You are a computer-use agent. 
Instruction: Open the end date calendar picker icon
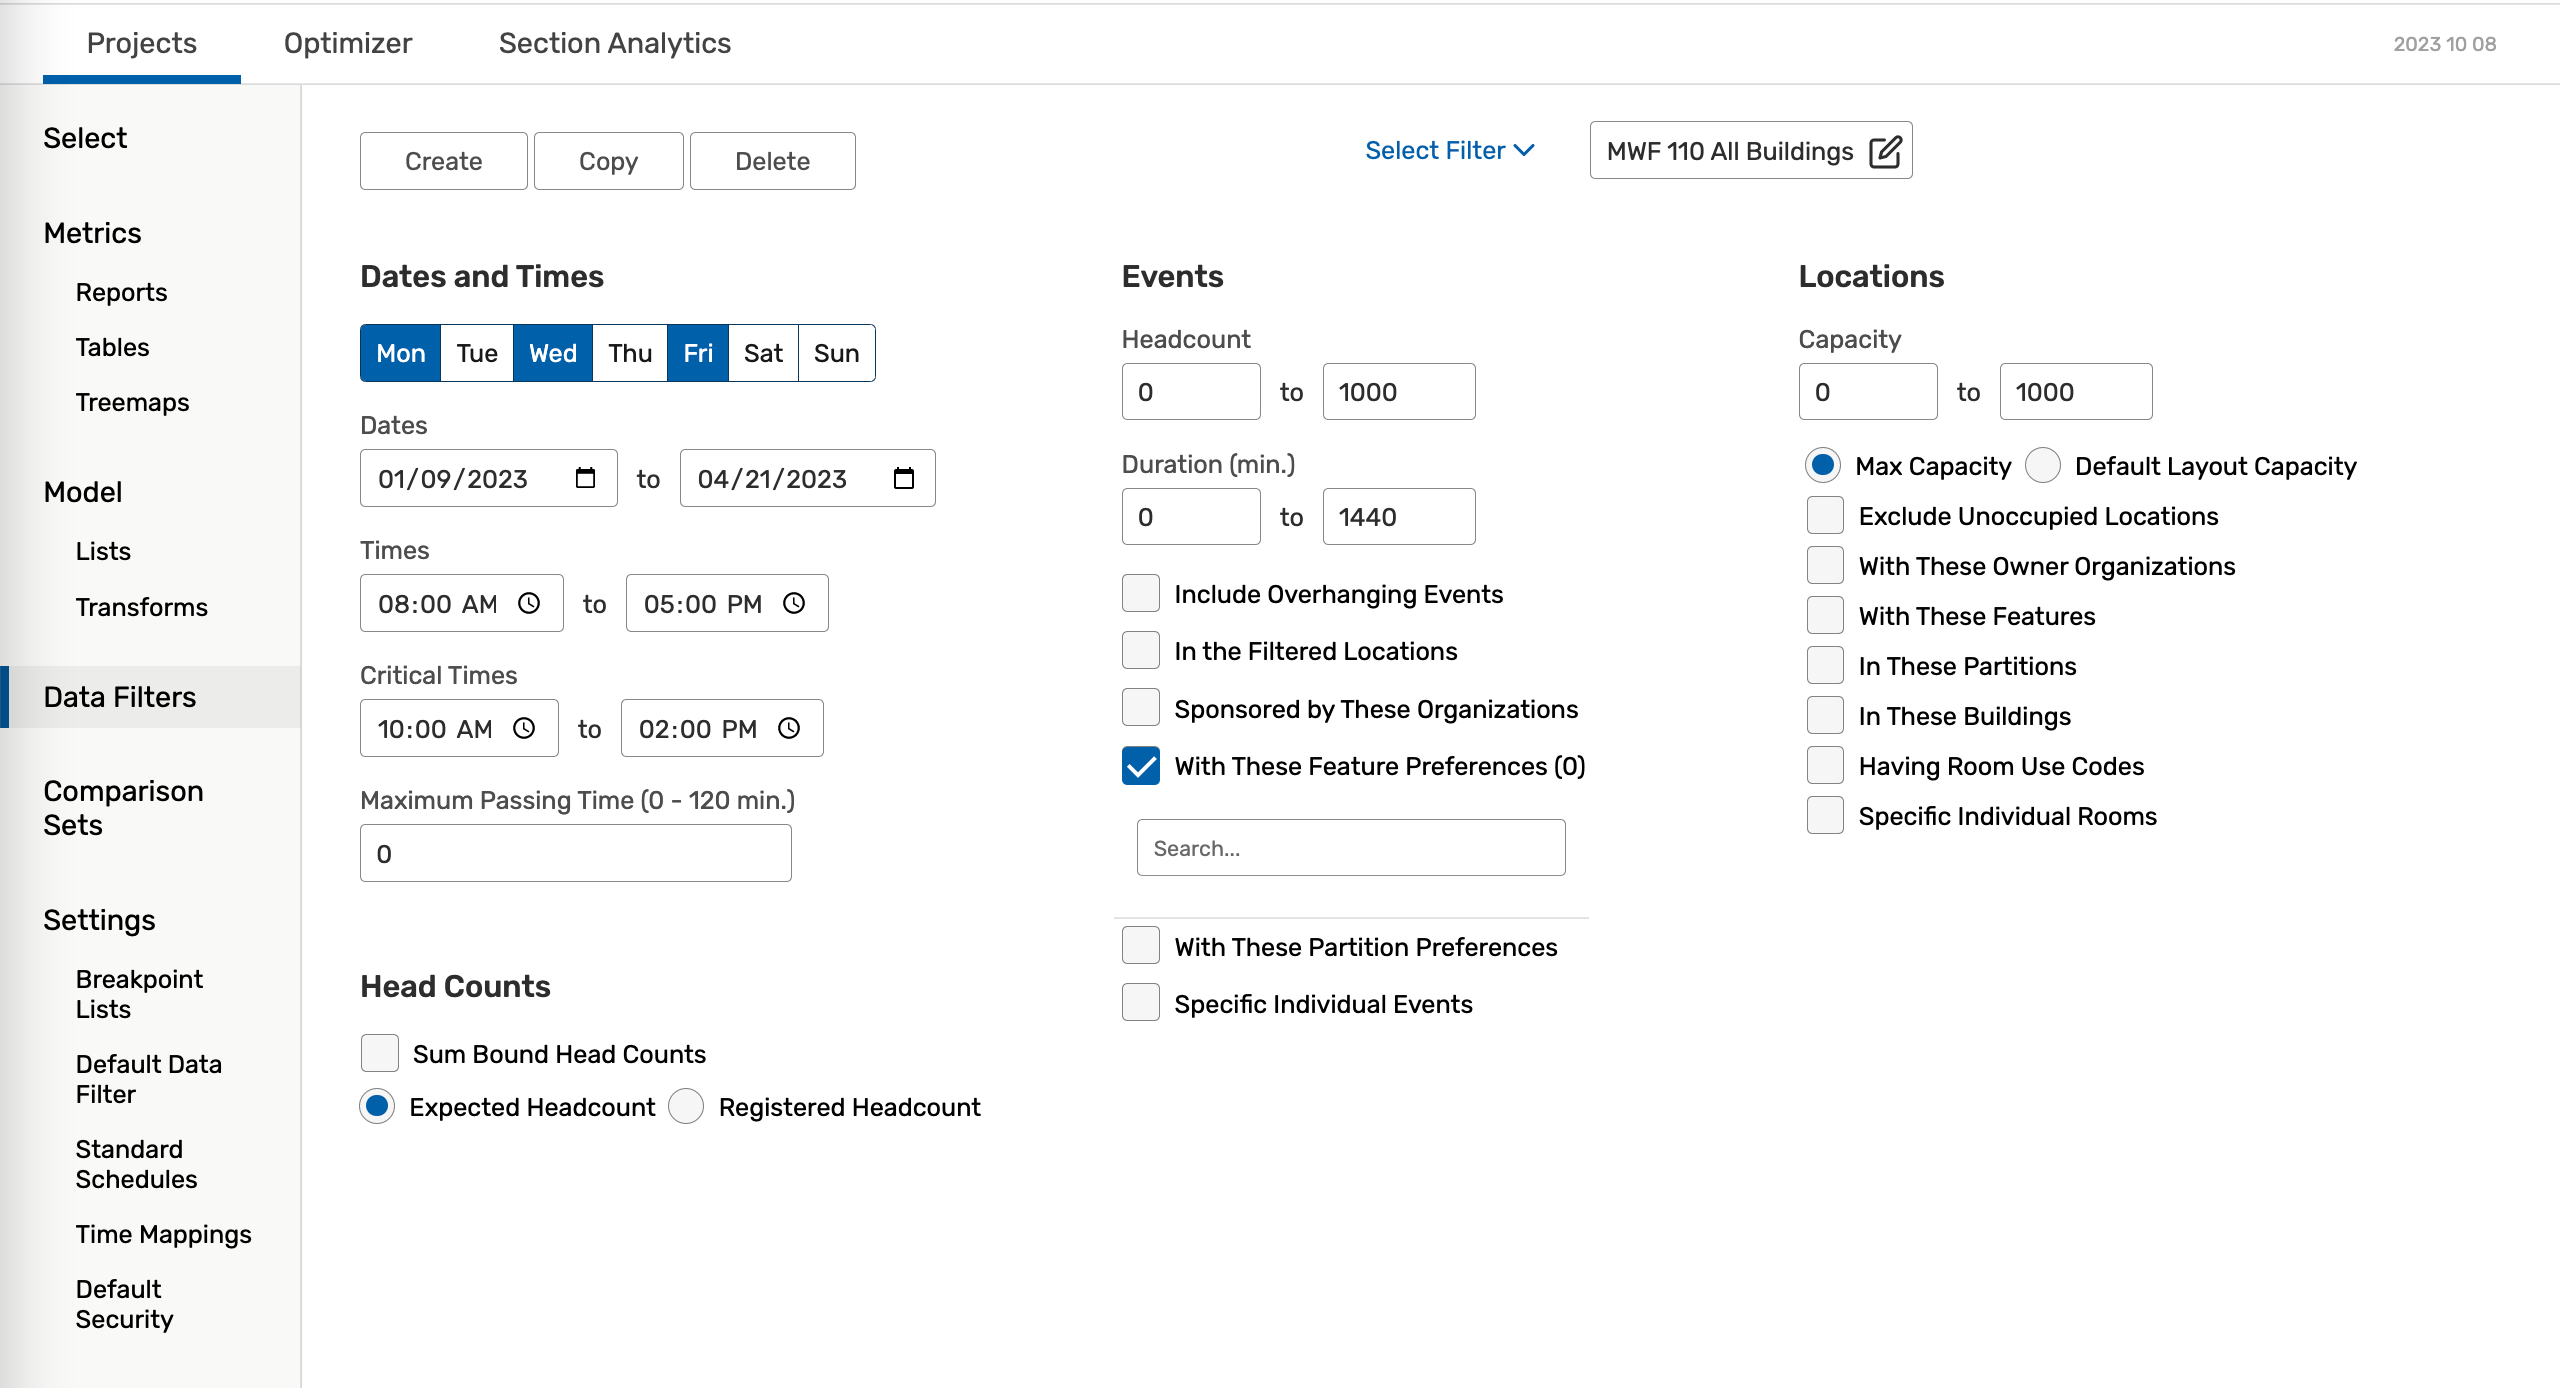point(904,478)
